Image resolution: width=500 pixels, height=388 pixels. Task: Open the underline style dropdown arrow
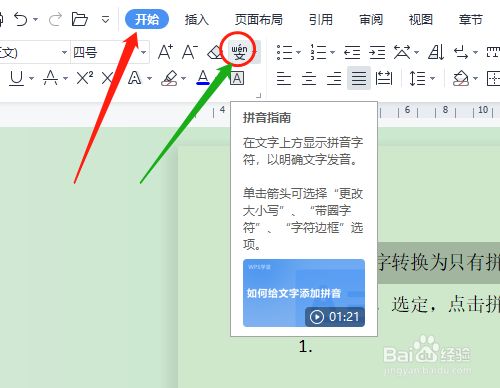[x=31, y=79]
